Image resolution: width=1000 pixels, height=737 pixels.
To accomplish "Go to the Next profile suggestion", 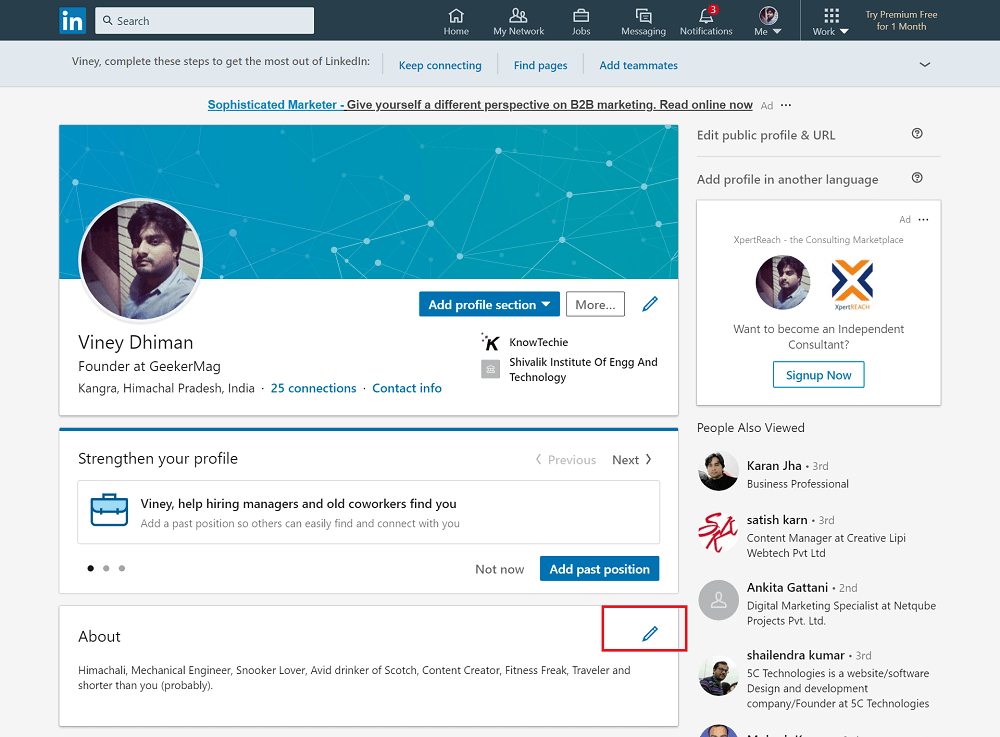I will (x=632, y=460).
